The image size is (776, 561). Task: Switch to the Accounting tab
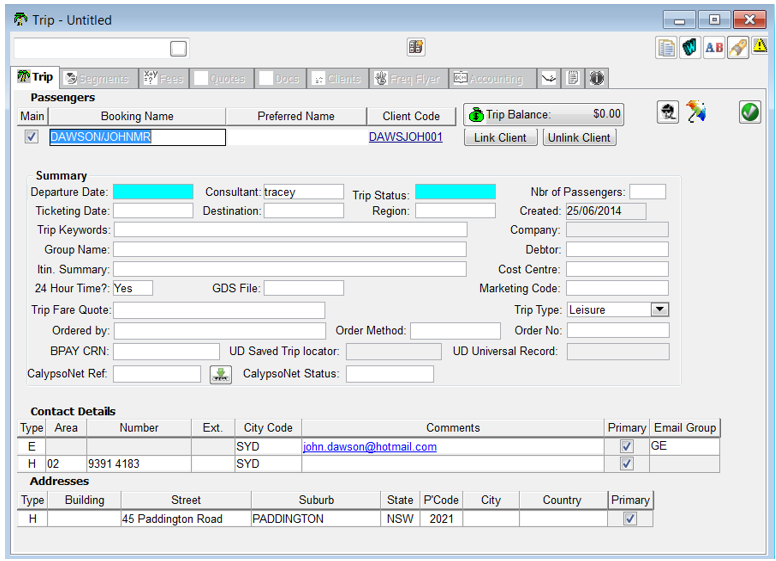[x=492, y=78]
